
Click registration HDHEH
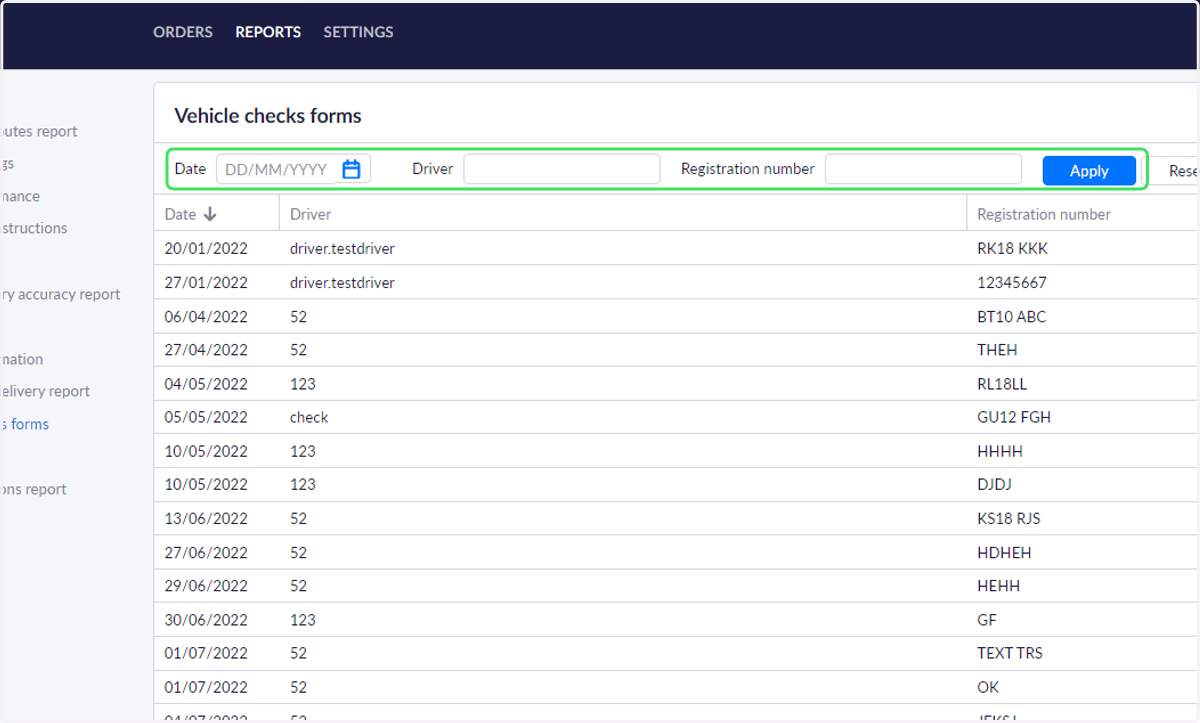click(x=1004, y=552)
